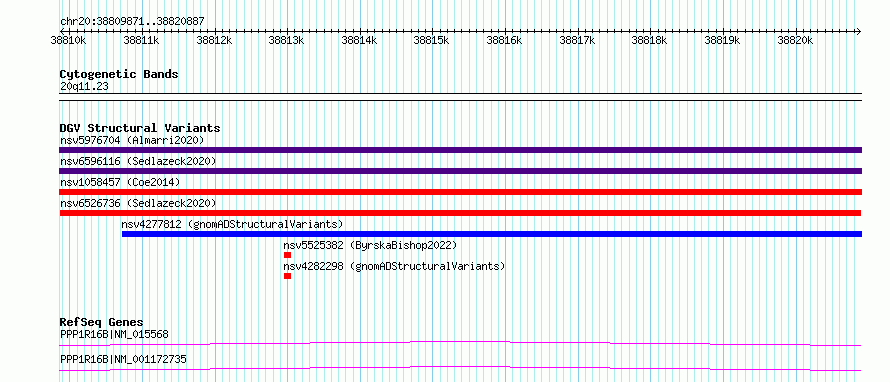Open the nsv5525382 (ByrskaBishop2022) label
The height and width of the screenshot is (382, 890).
point(370,245)
